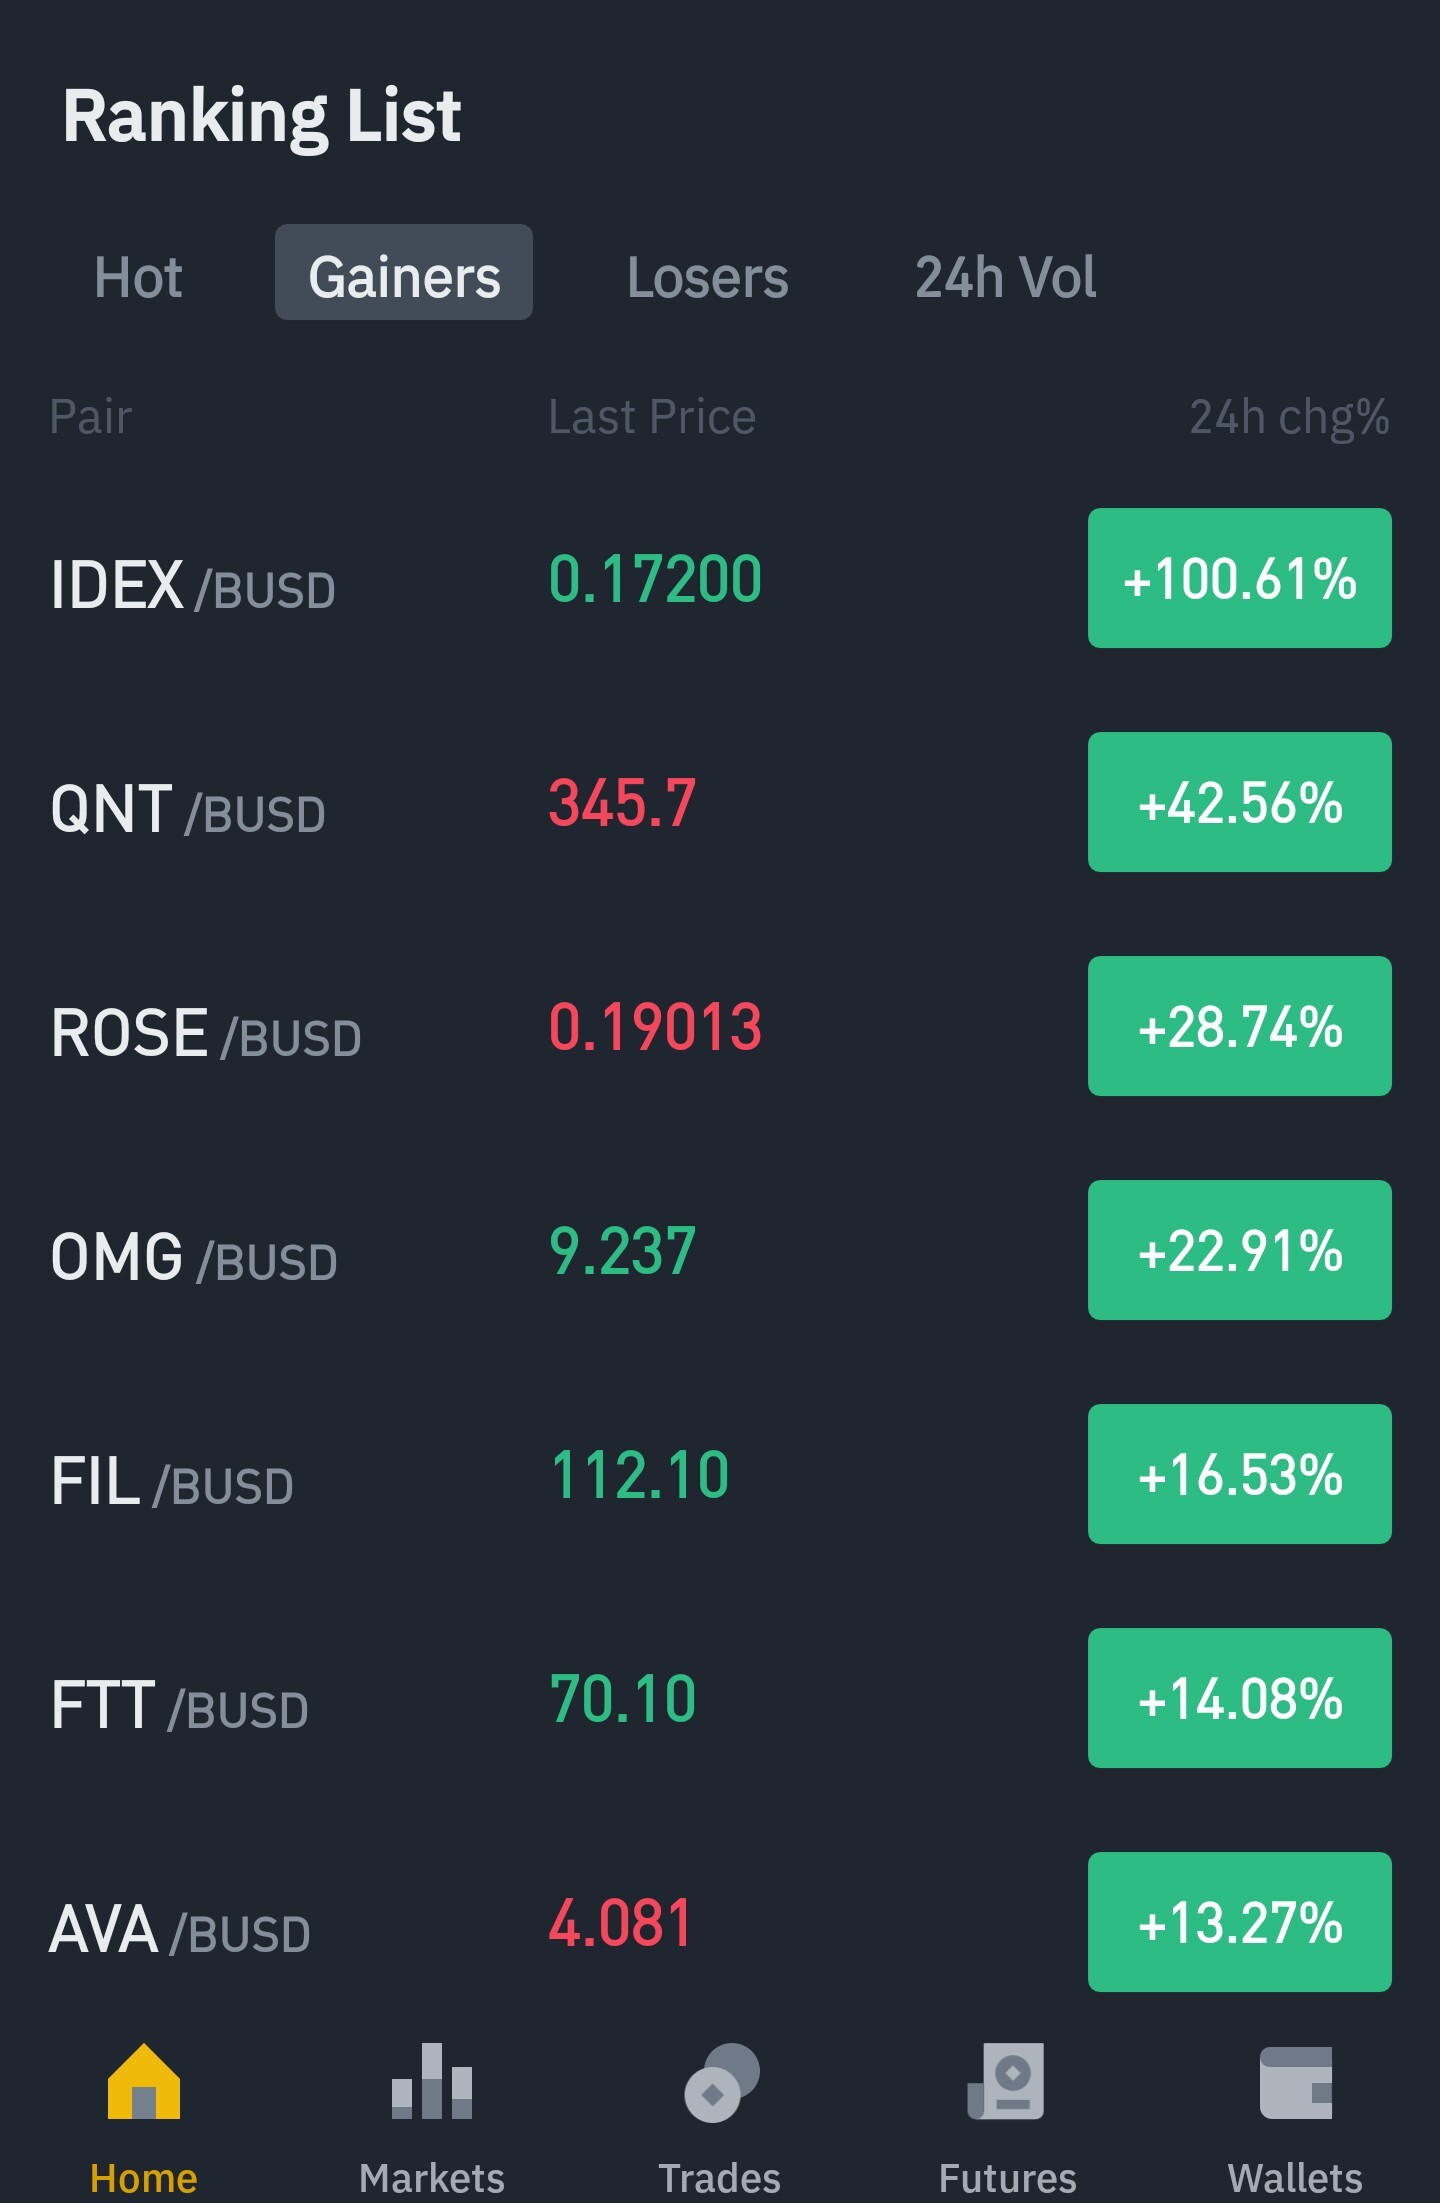Show the 24h Vol ranking
This screenshot has width=1440, height=2203.
(1006, 277)
